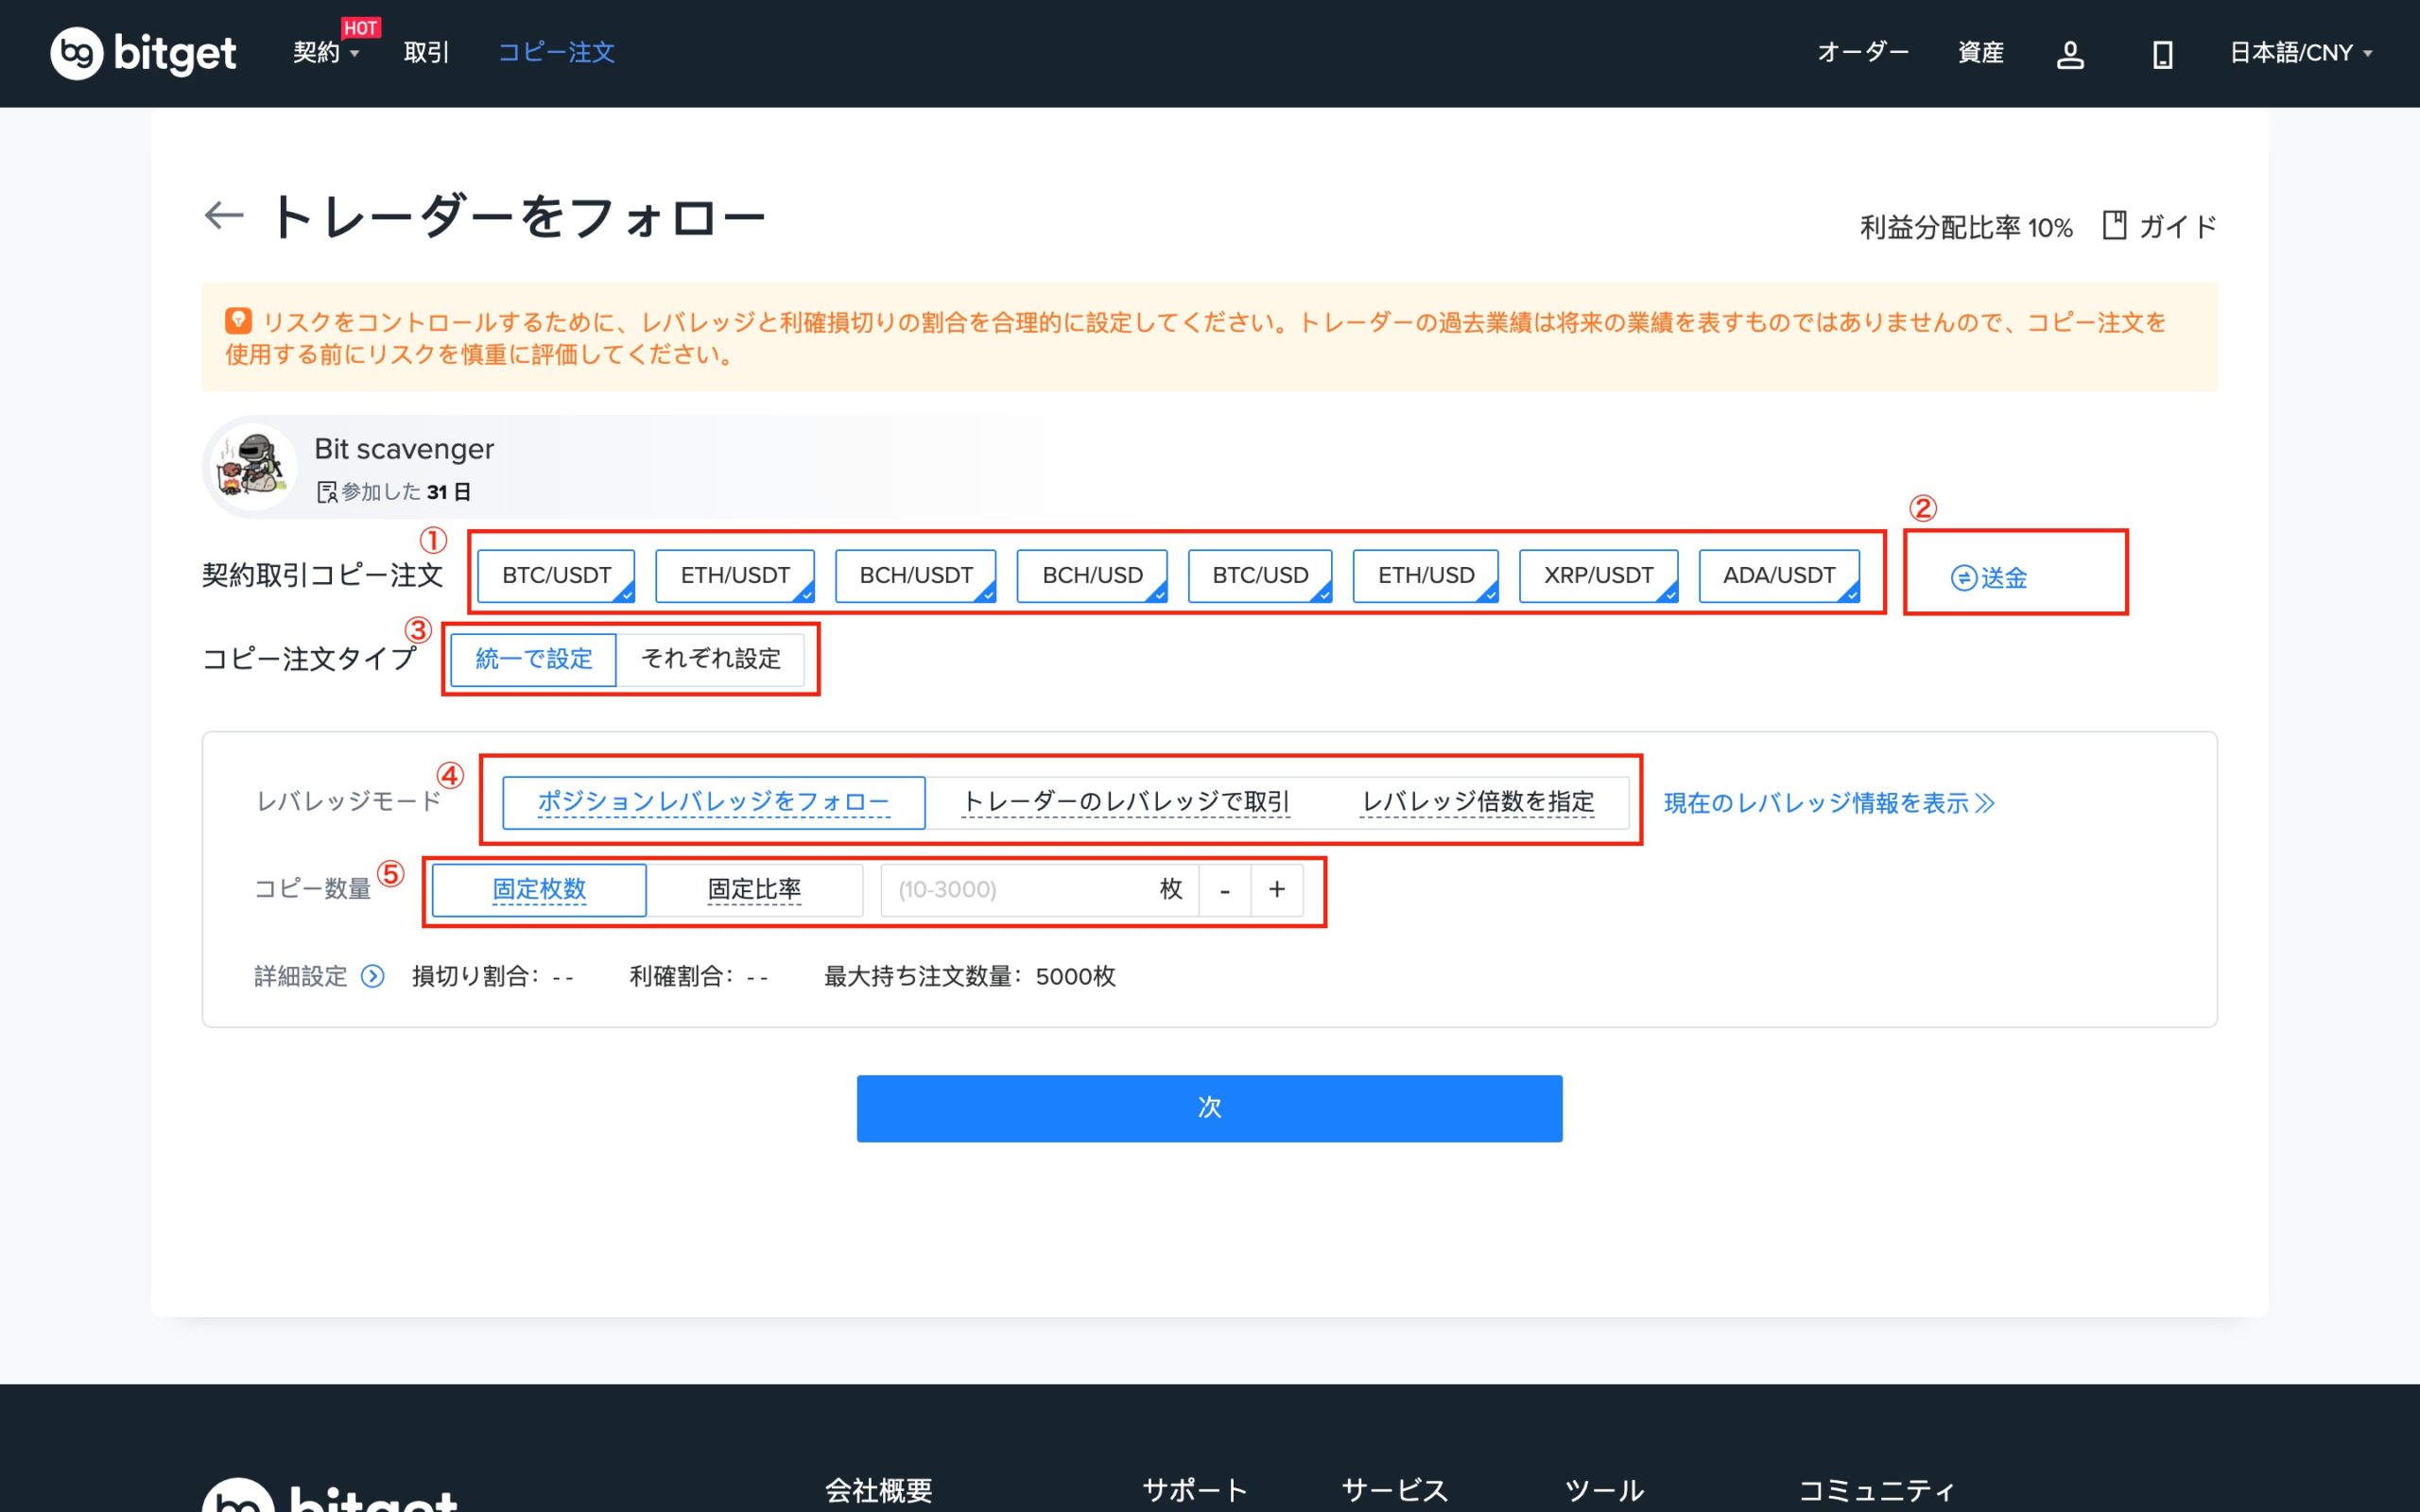
Task: Click the orange risk warning tip icon
Action: [x=238, y=321]
